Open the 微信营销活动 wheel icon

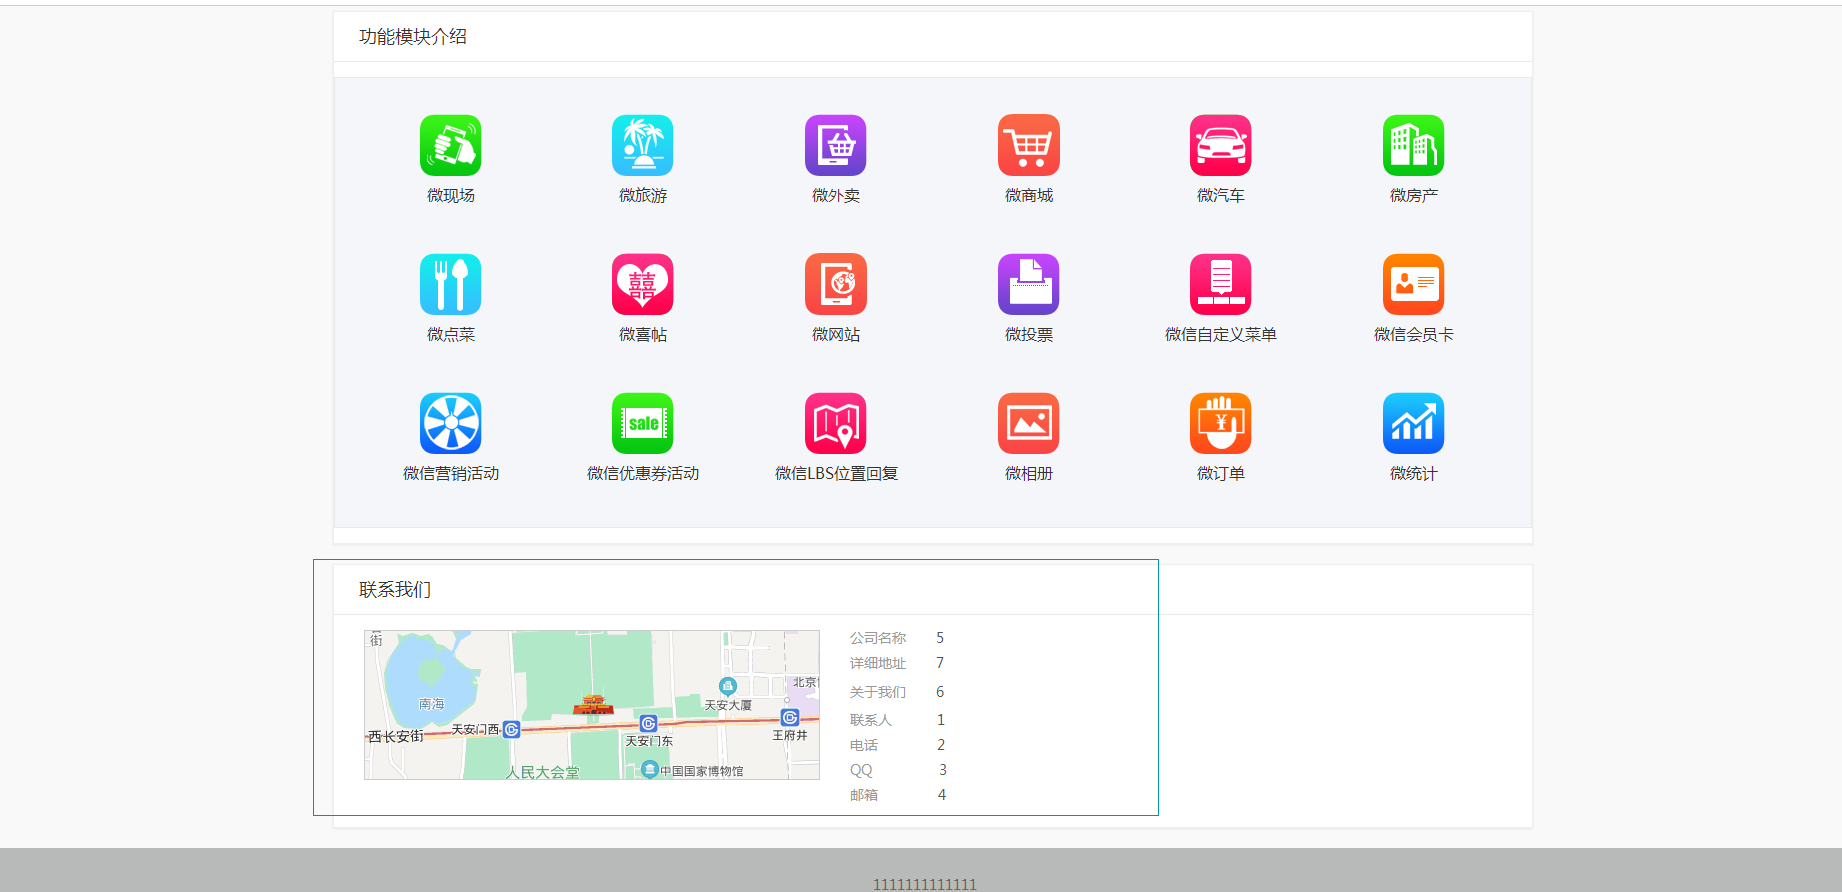click(x=450, y=423)
